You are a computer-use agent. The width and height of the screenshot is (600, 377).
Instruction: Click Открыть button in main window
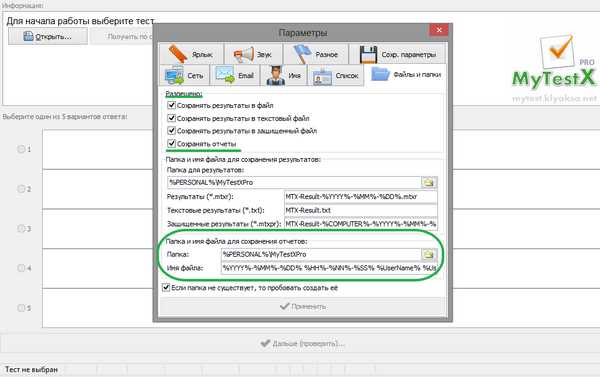coord(48,36)
